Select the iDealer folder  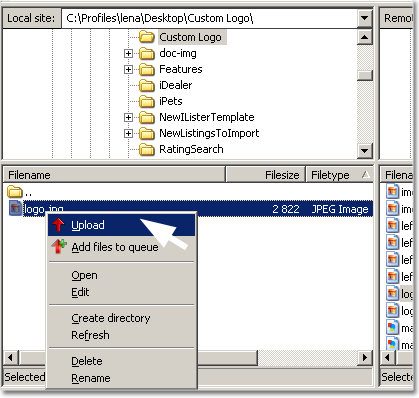tap(176, 85)
